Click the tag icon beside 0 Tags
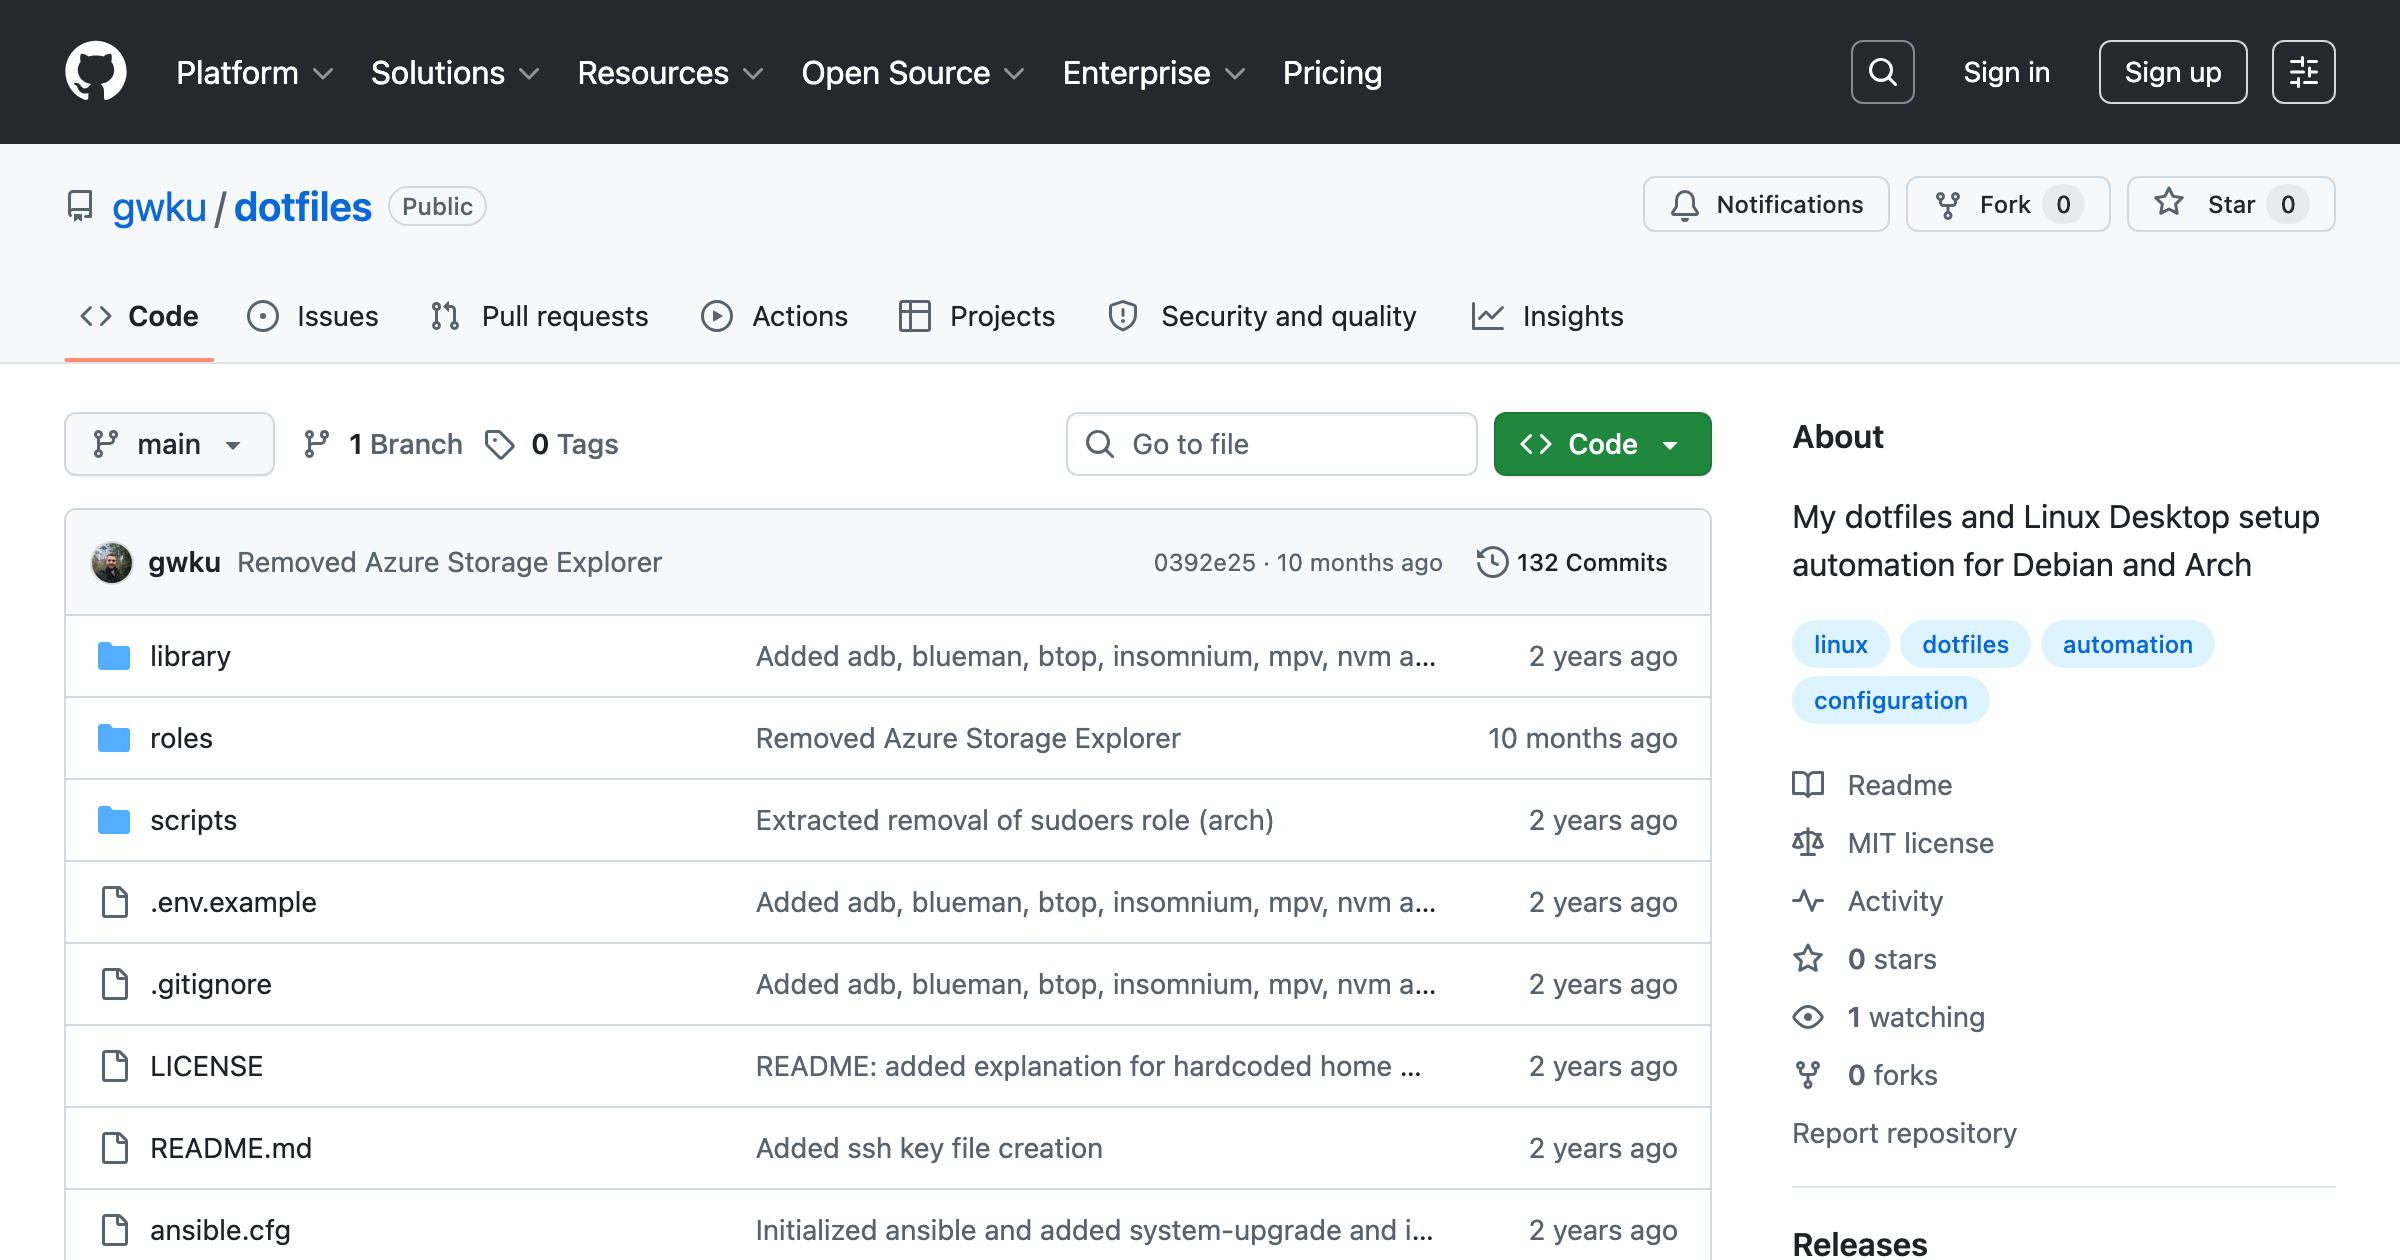Screen dimensions: 2400x1260 (x=499, y=444)
